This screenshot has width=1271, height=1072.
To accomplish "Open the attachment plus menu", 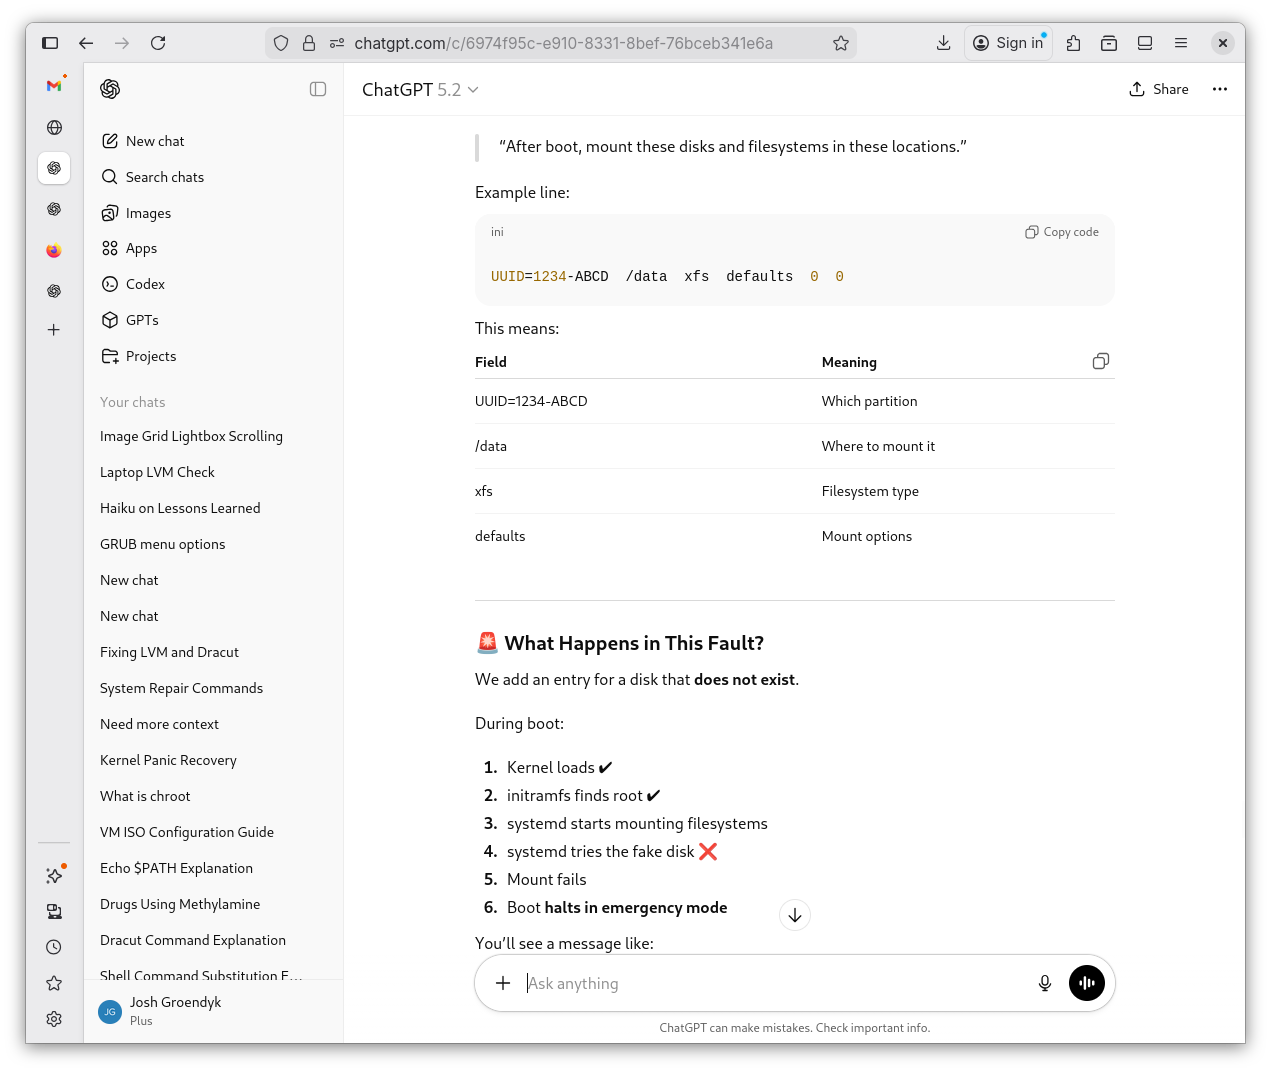I will click(503, 983).
